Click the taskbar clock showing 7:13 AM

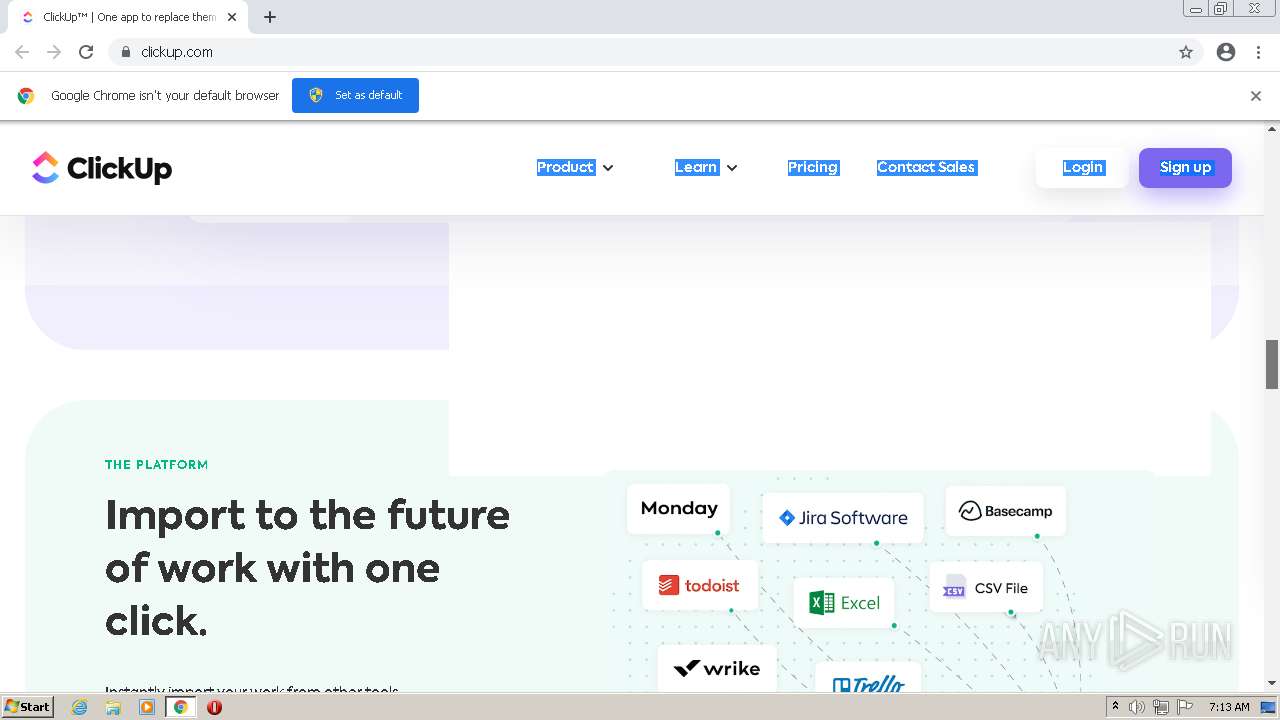(1229, 707)
